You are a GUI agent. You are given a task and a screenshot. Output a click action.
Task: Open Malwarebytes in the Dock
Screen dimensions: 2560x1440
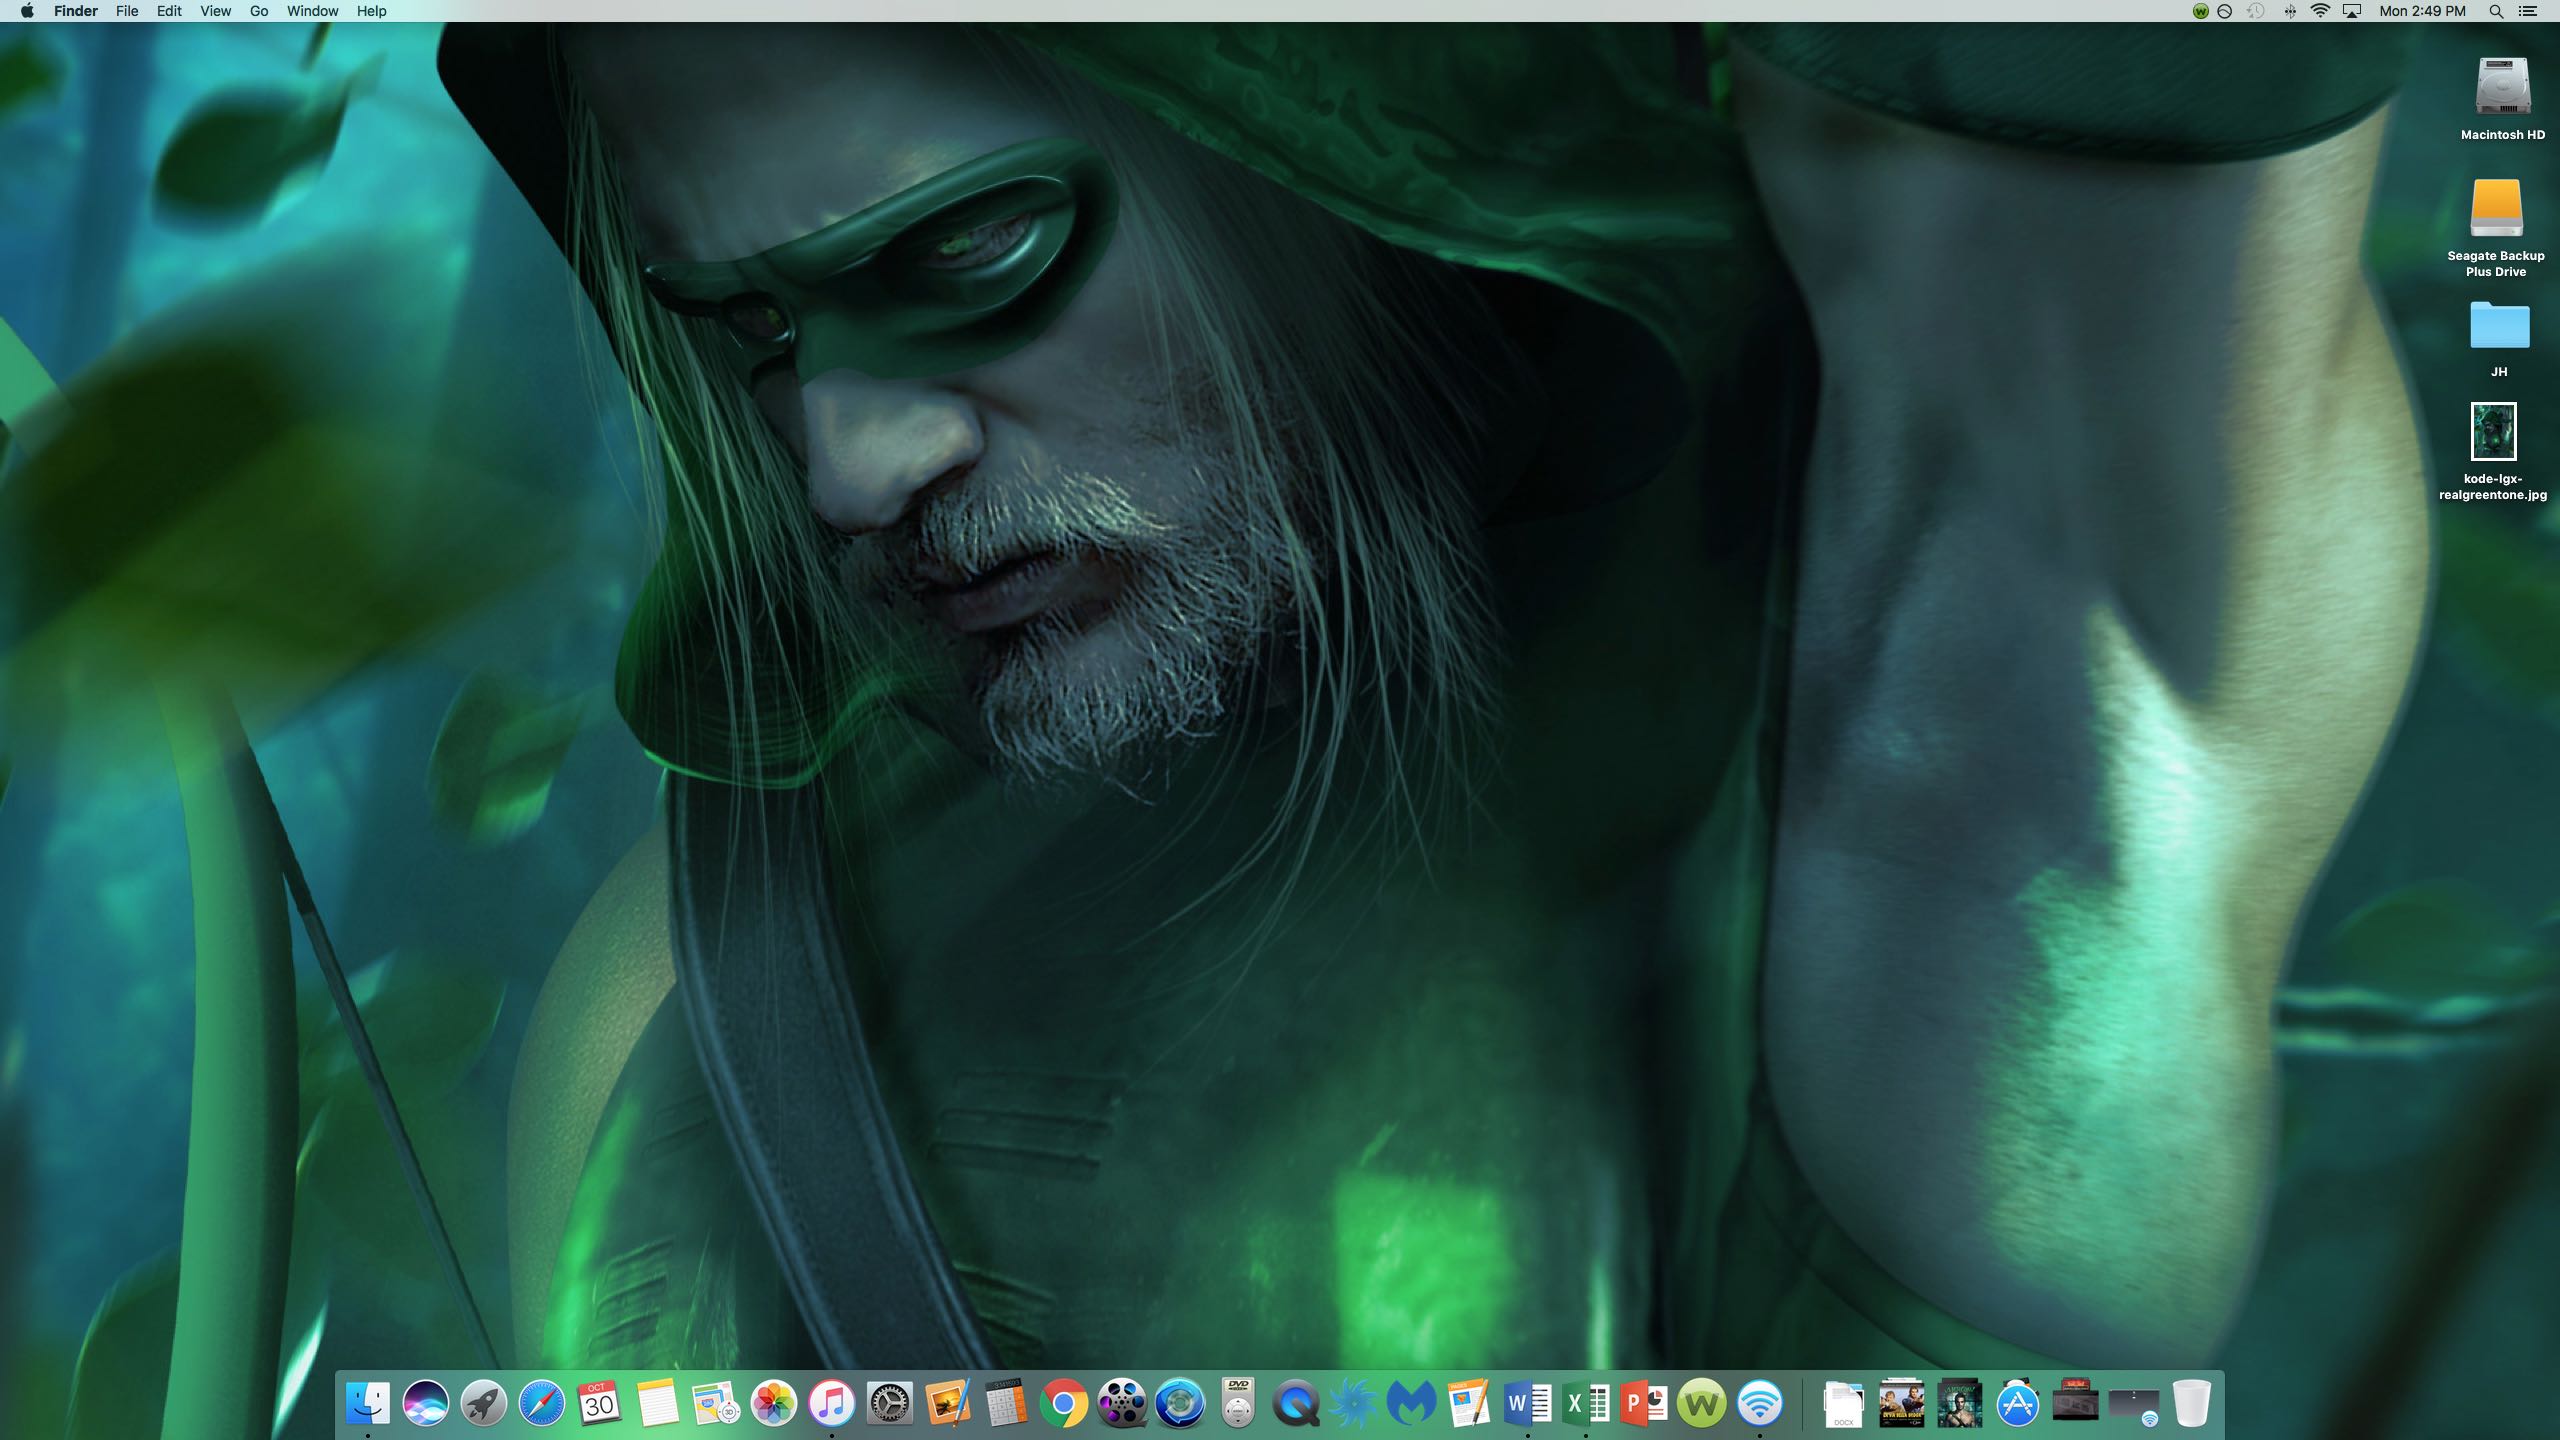(1411, 1403)
